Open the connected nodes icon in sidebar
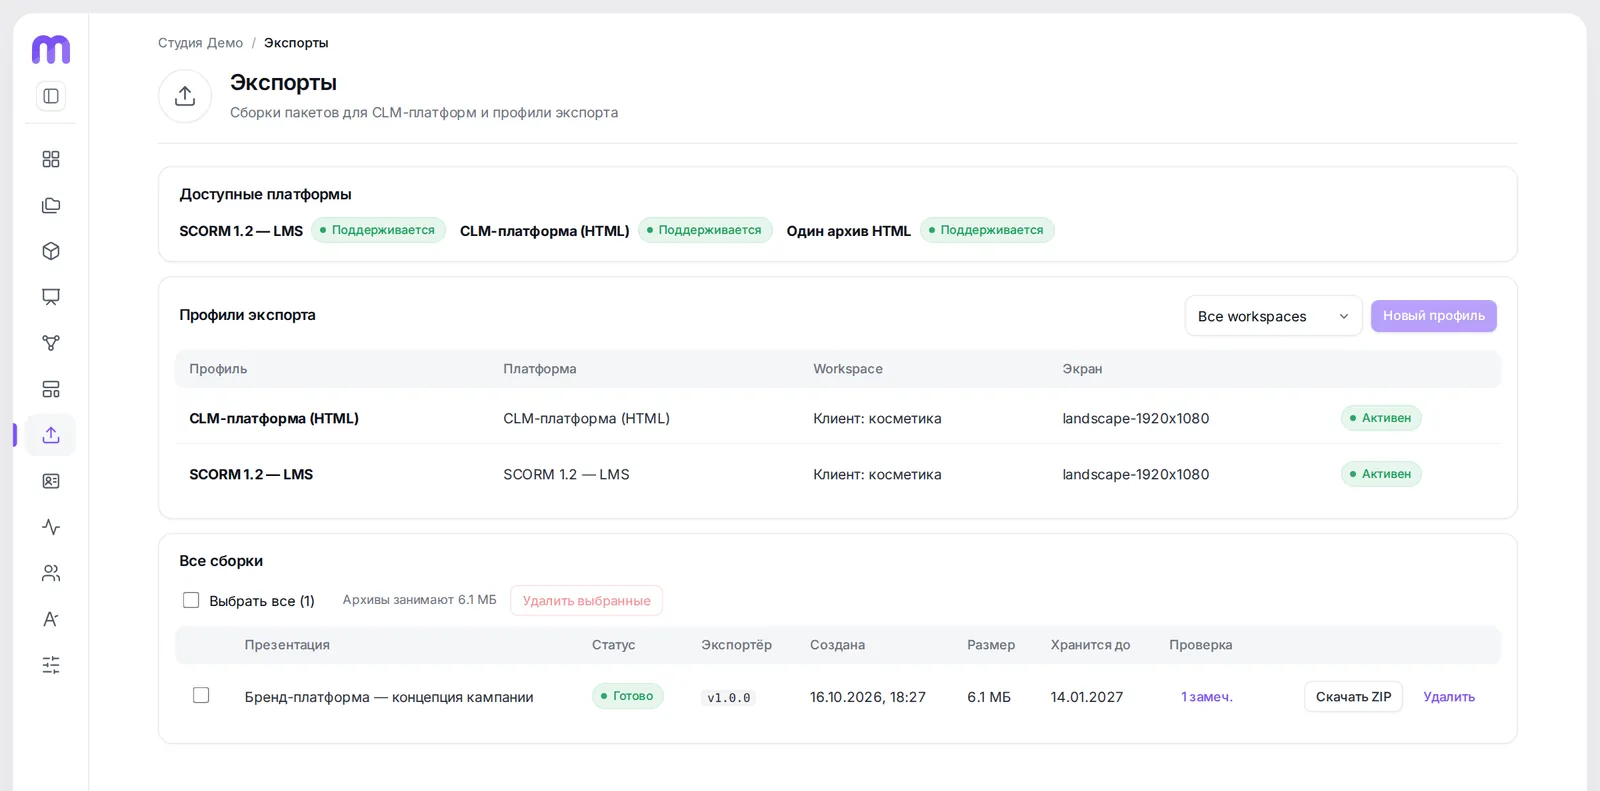 pos(51,343)
